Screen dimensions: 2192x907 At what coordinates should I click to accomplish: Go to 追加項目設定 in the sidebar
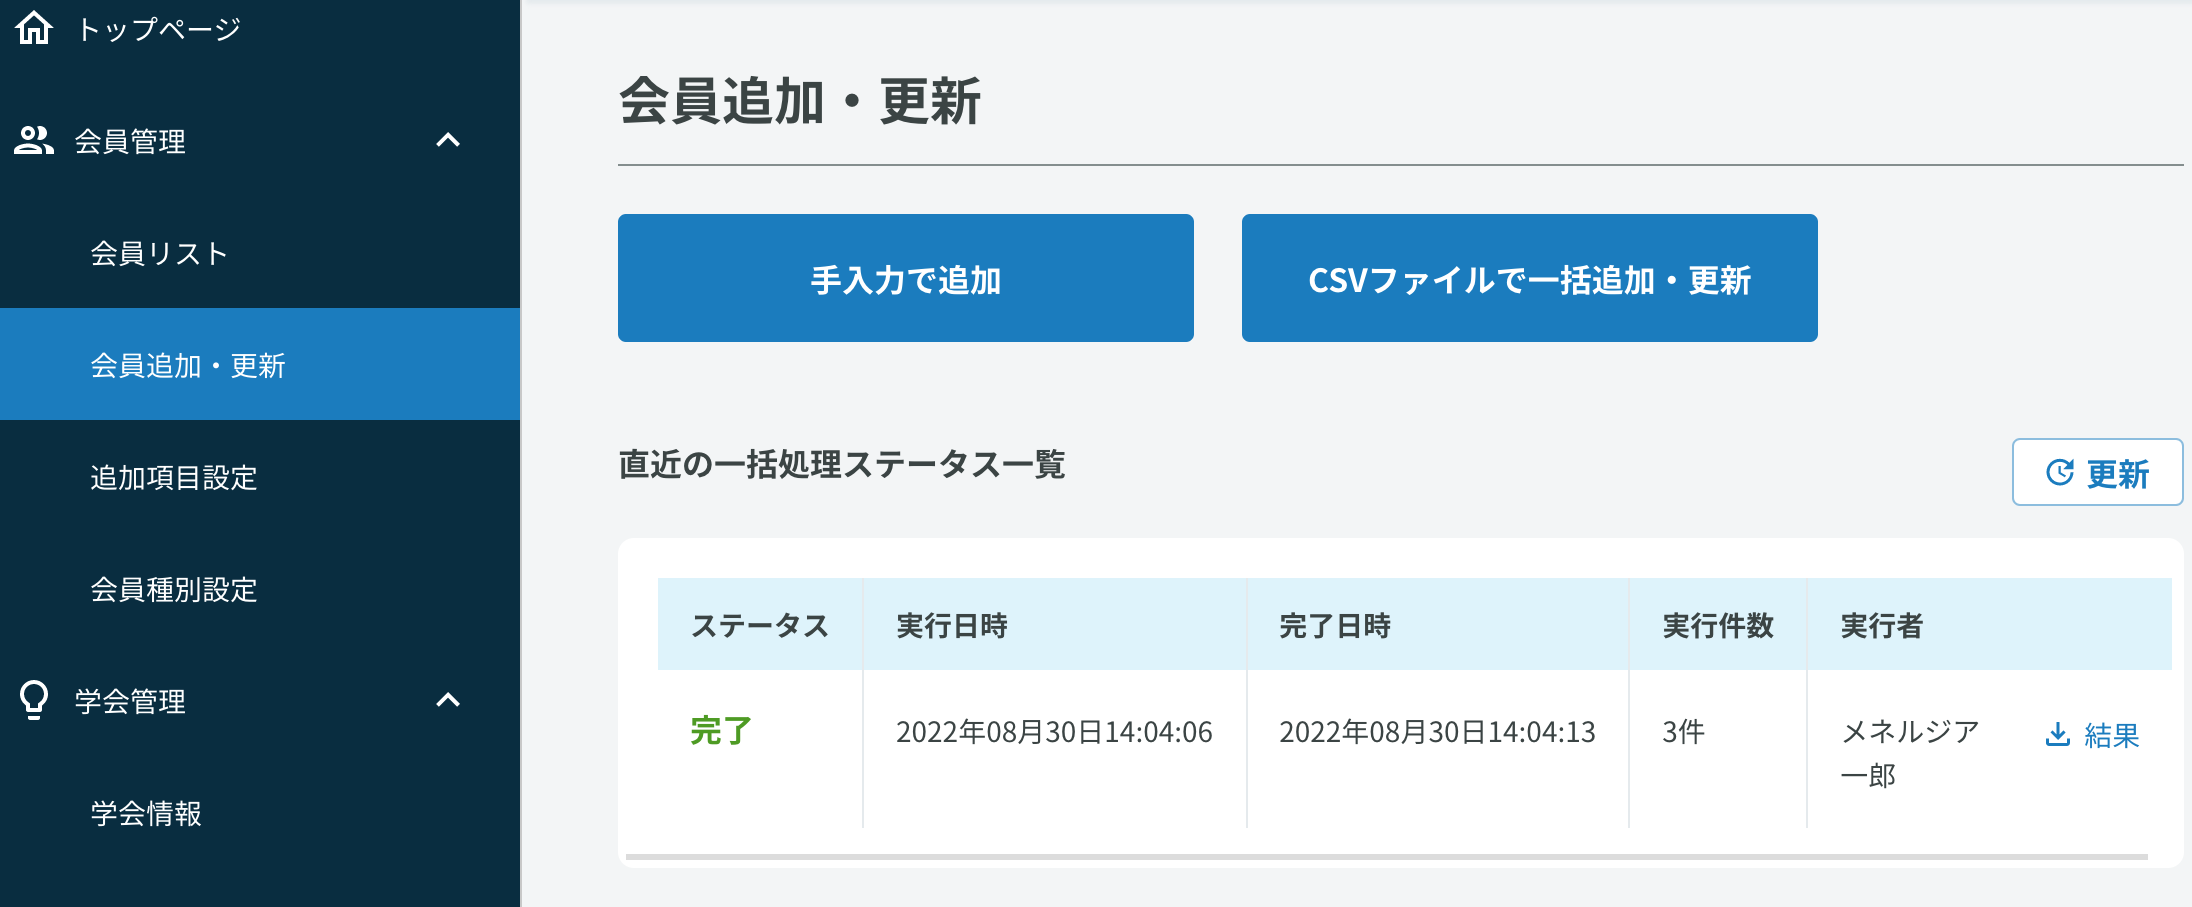pyautogui.click(x=174, y=478)
